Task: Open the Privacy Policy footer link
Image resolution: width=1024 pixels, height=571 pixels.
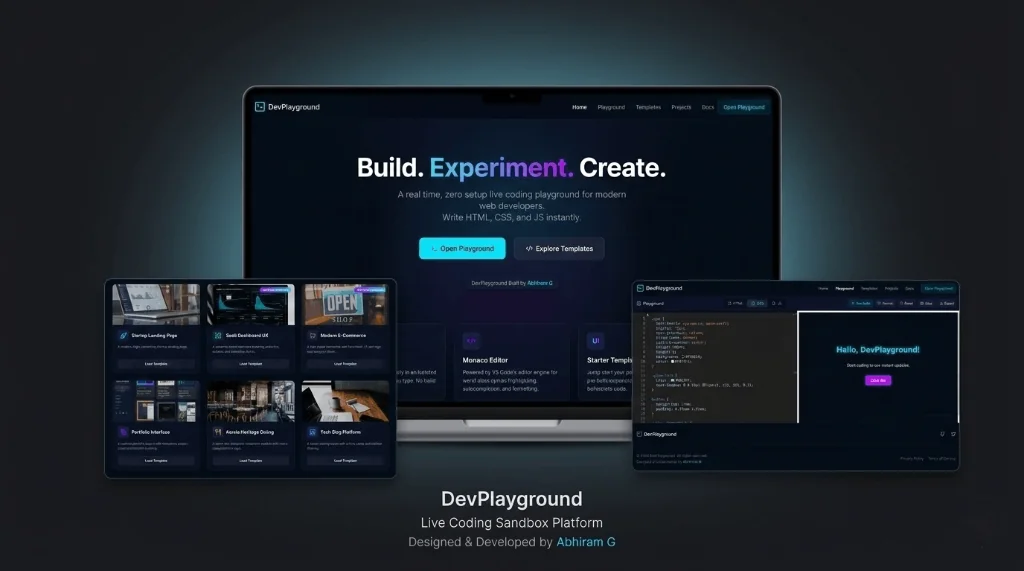Action: click(x=912, y=459)
